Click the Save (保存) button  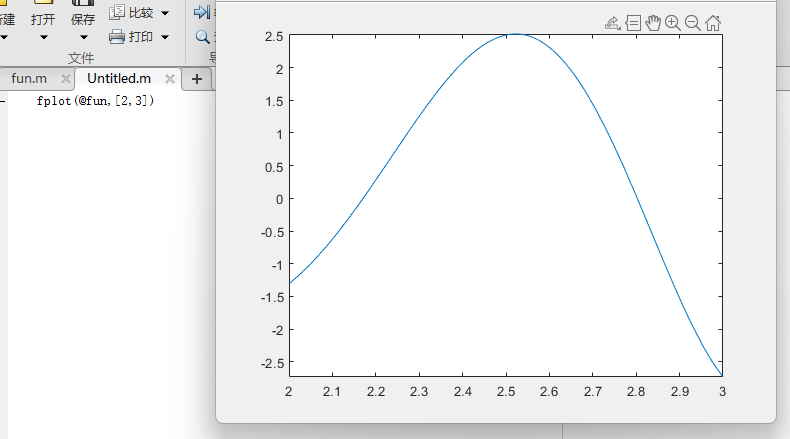(83, 19)
